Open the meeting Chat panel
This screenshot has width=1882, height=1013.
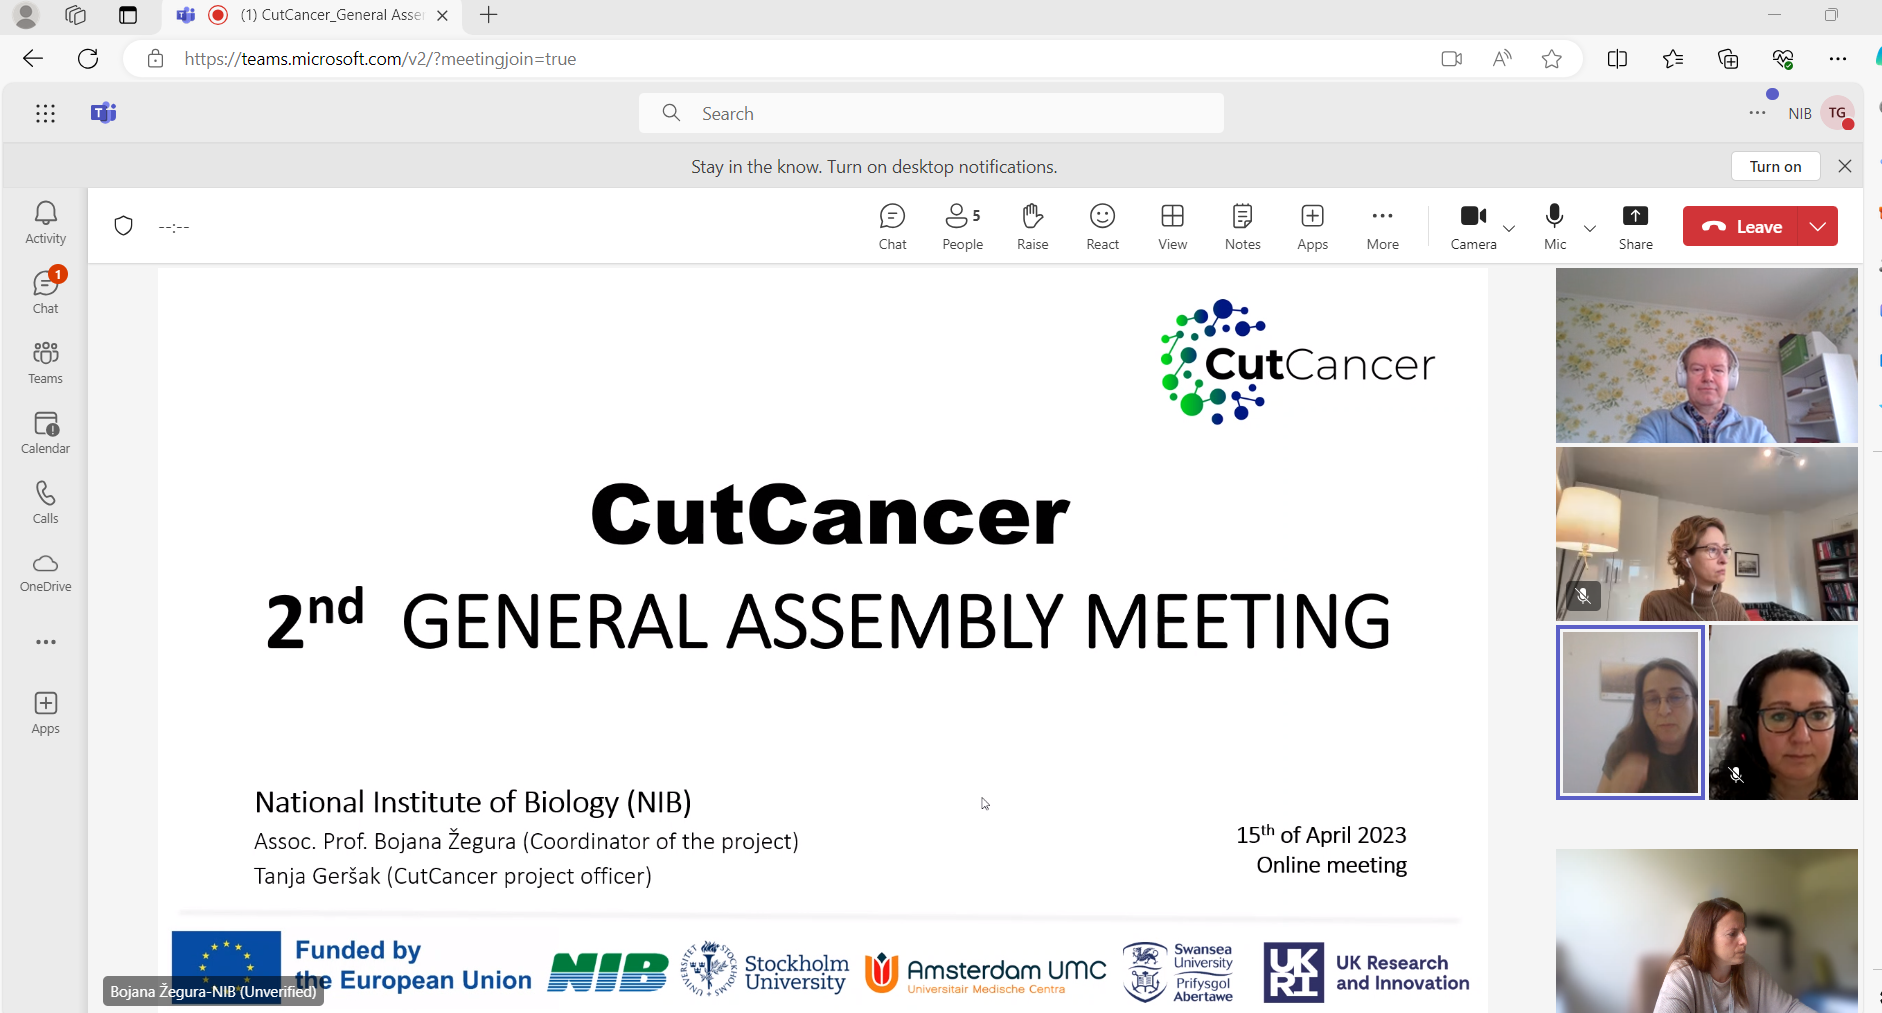pyautogui.click(x=892, y=227)
